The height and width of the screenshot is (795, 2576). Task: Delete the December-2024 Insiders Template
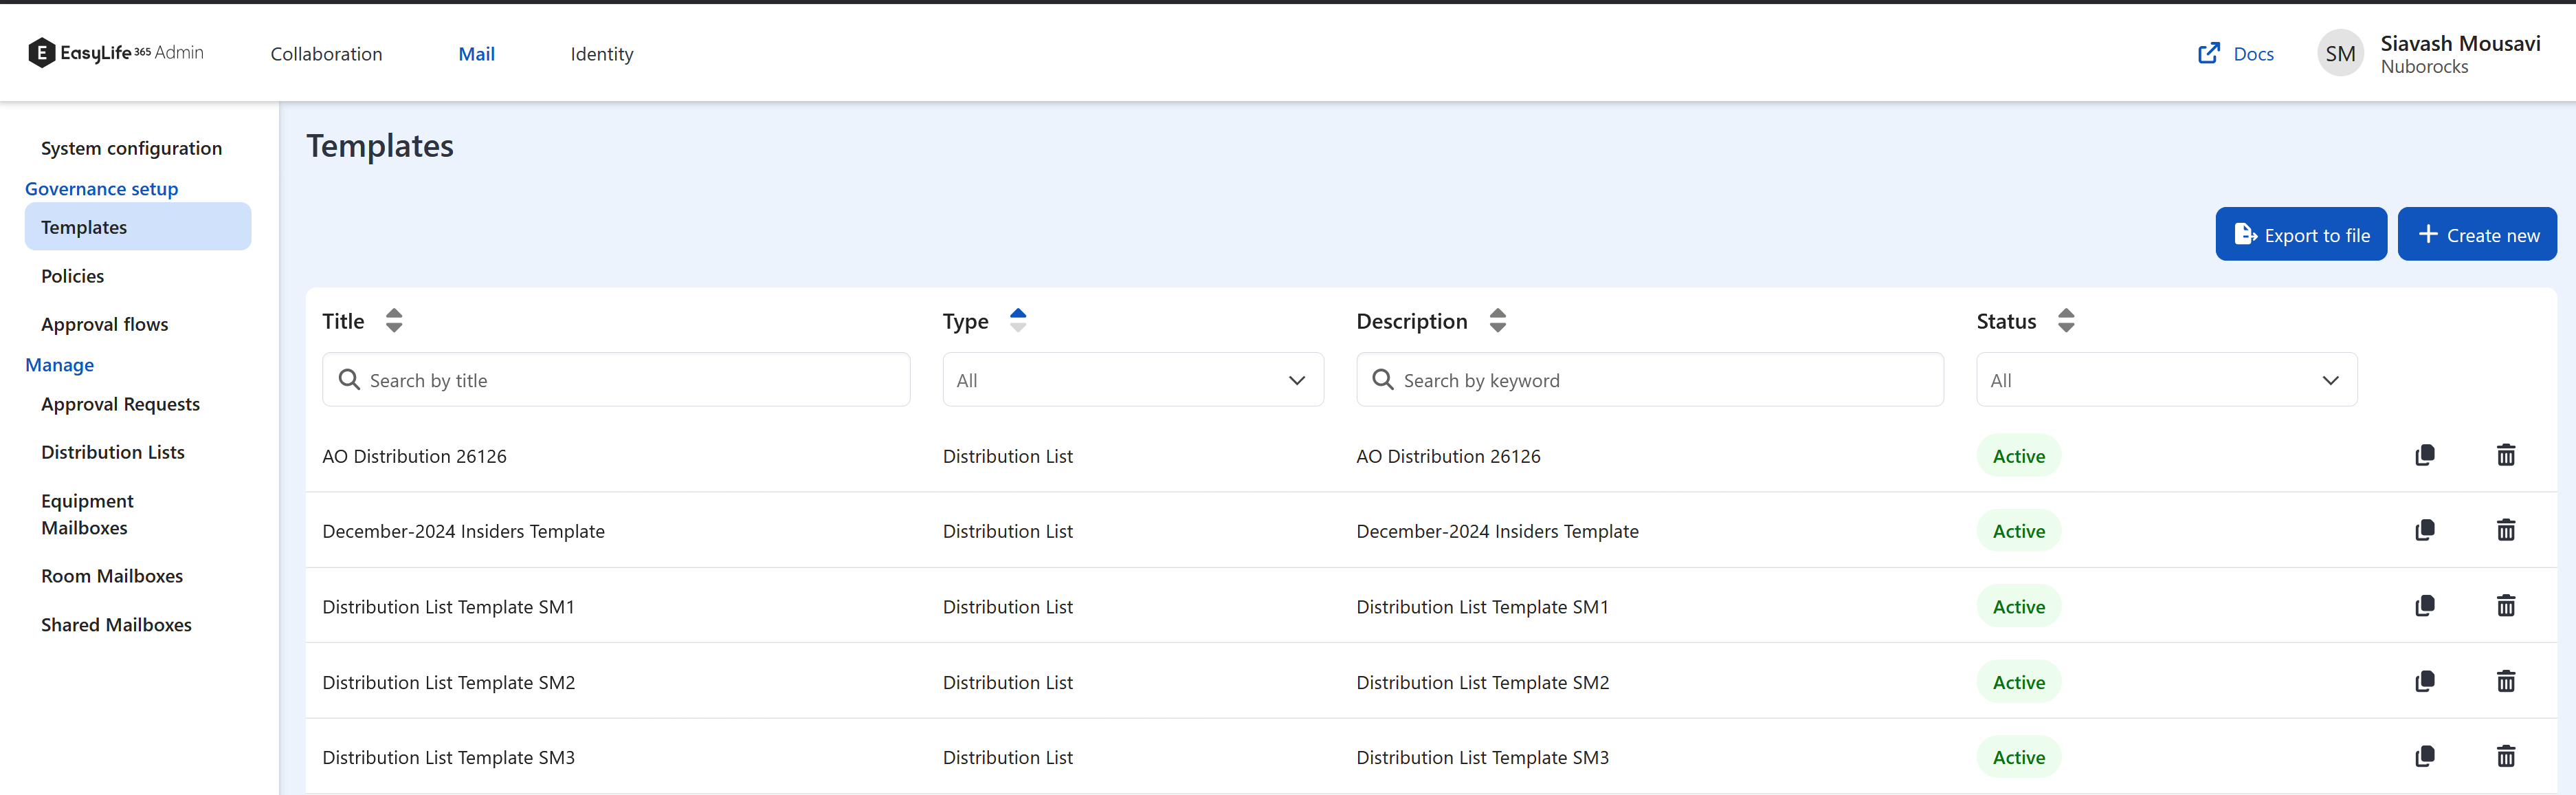click(2506, 530)
